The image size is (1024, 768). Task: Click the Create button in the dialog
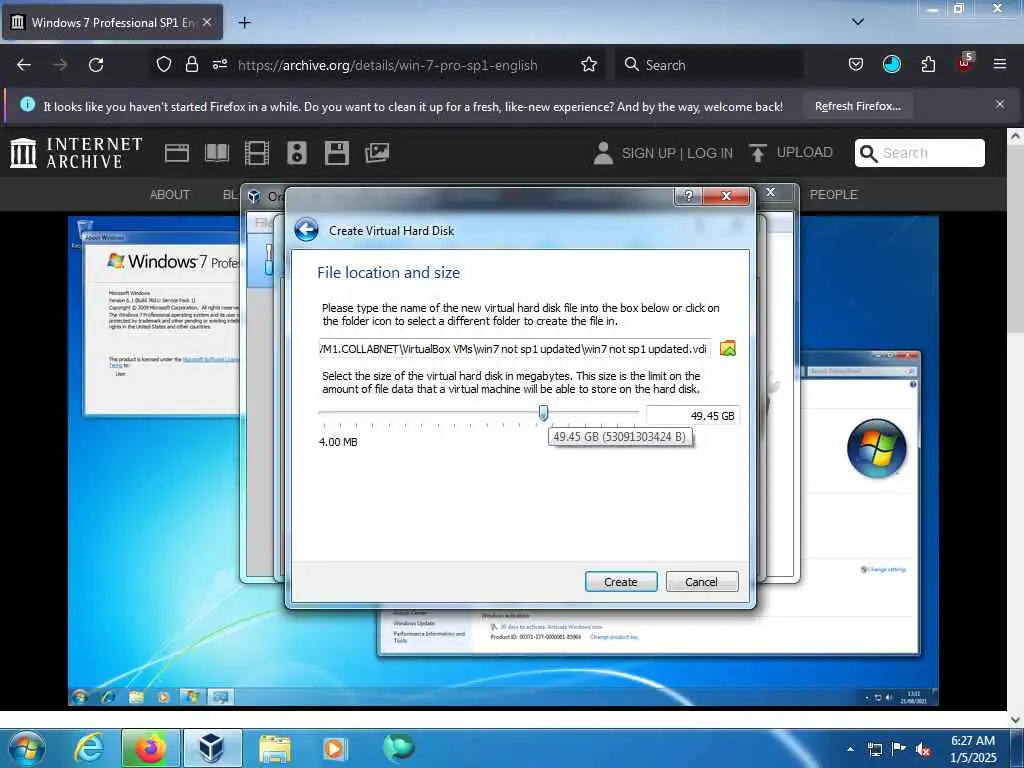[x=620, y=581]
